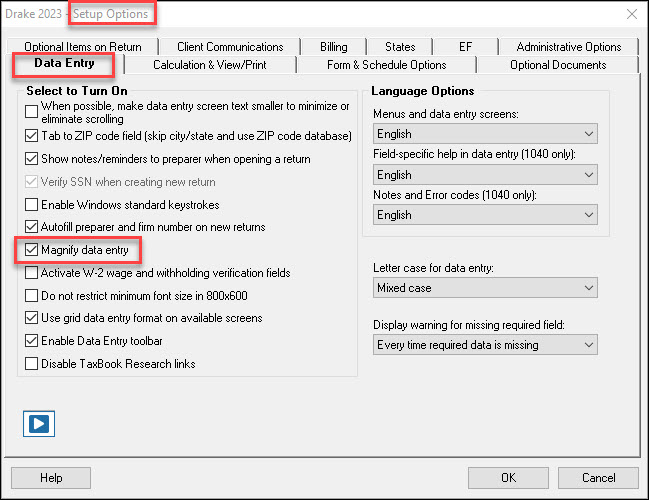Go to the Billing tab
Viewport: 649px width, 500px height.
[x=334, y=47]
